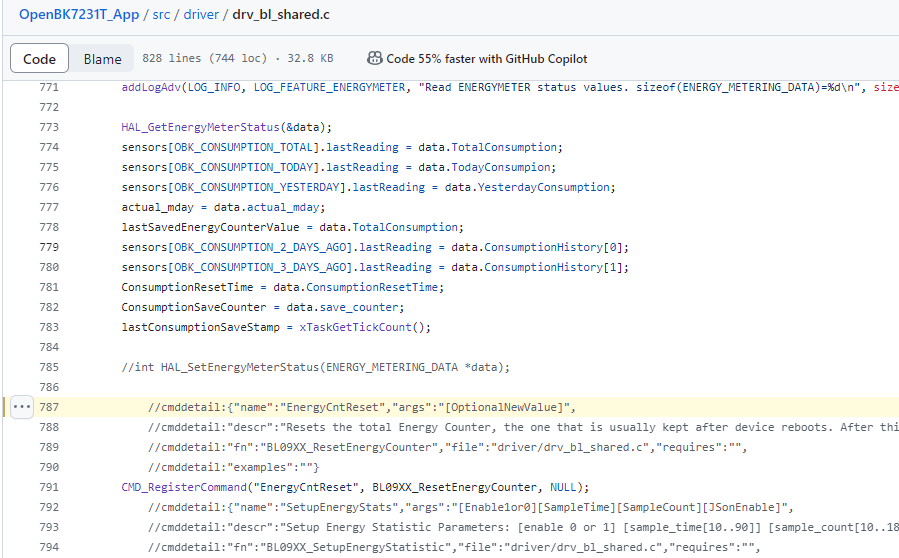Switch to the Blame view tab

103,58
